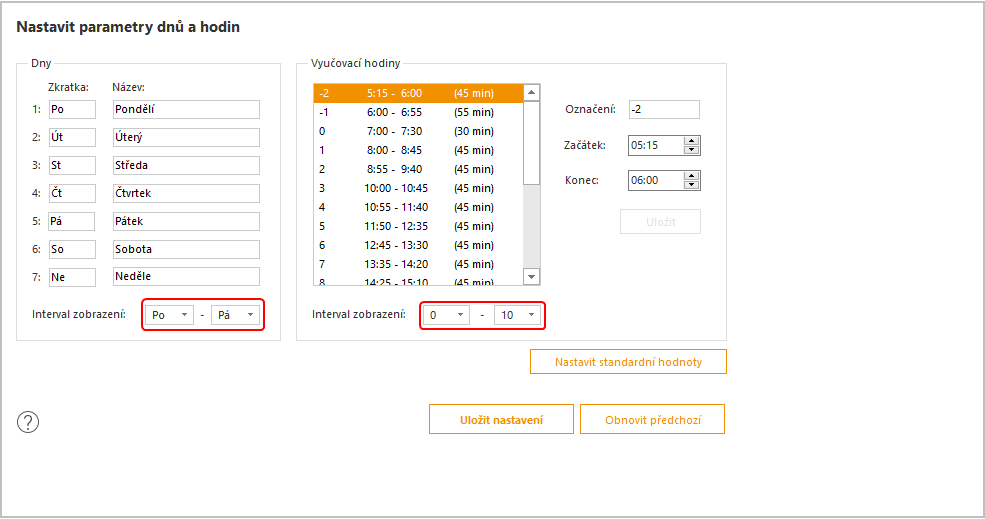
Task: Focus the Začátek time field 05:15
Action: point(655,145)
